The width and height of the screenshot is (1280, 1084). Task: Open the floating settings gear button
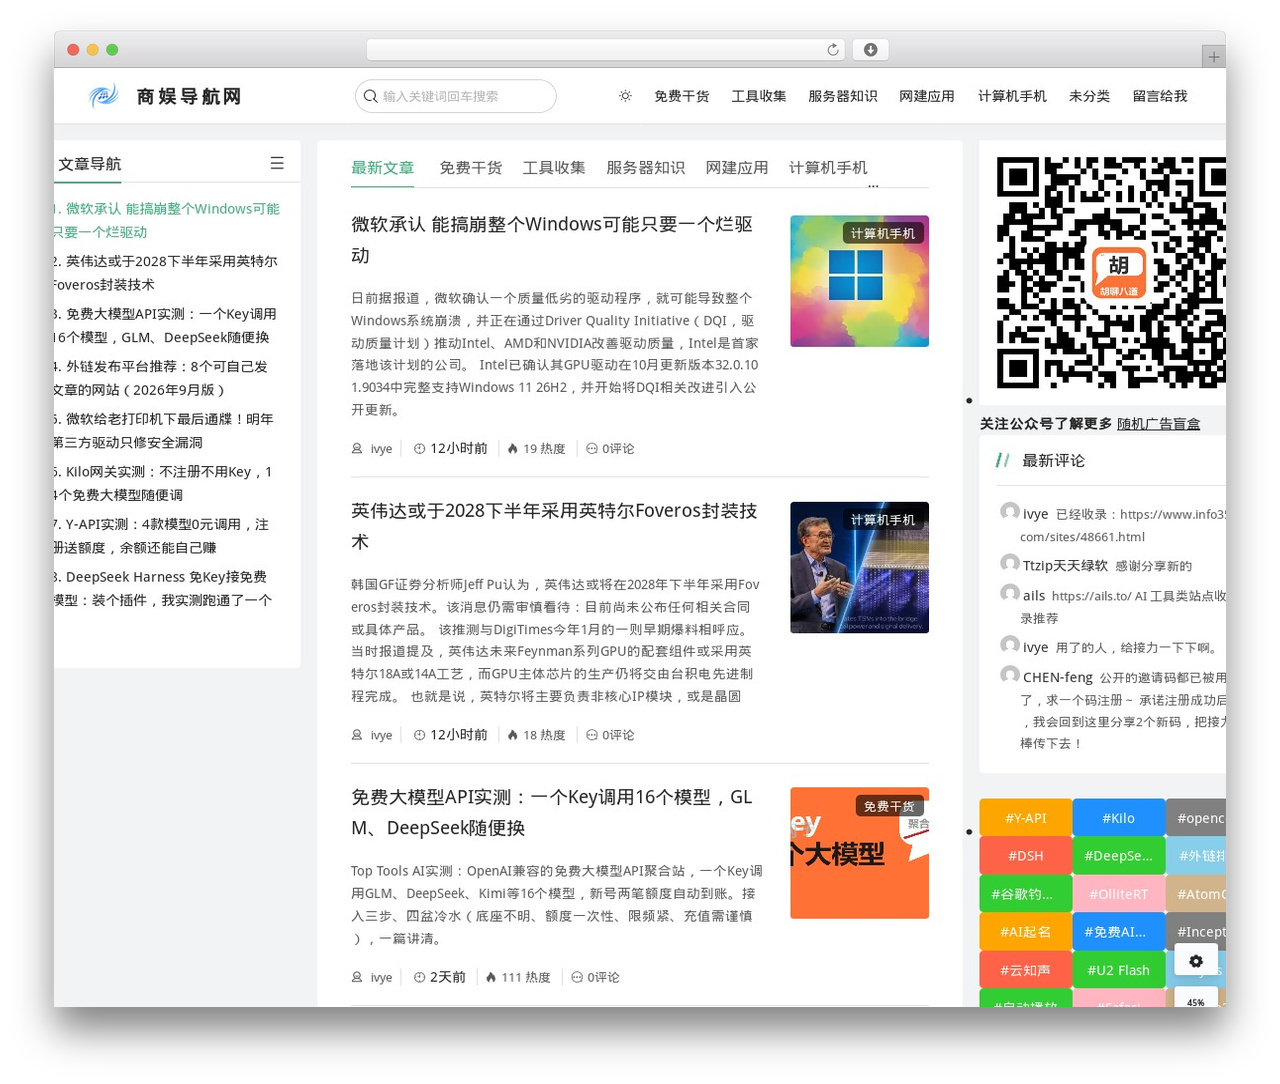[1196, 961]
